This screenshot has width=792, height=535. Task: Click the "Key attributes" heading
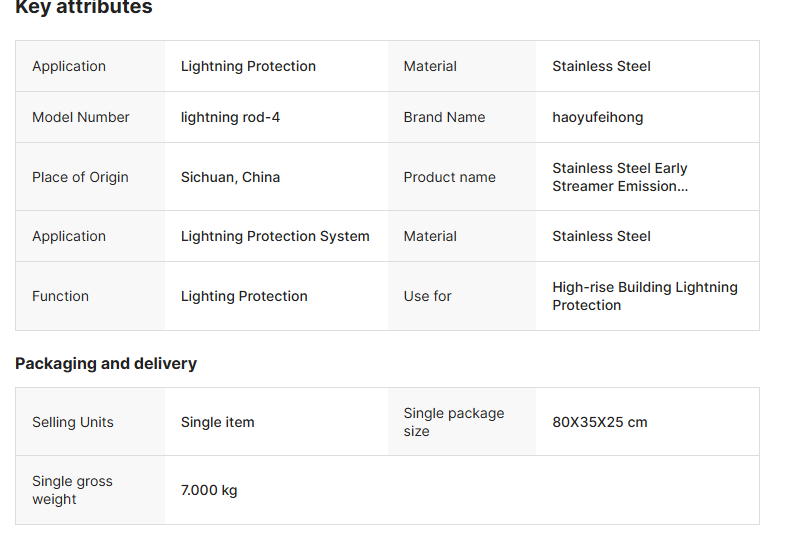[84, 8]
